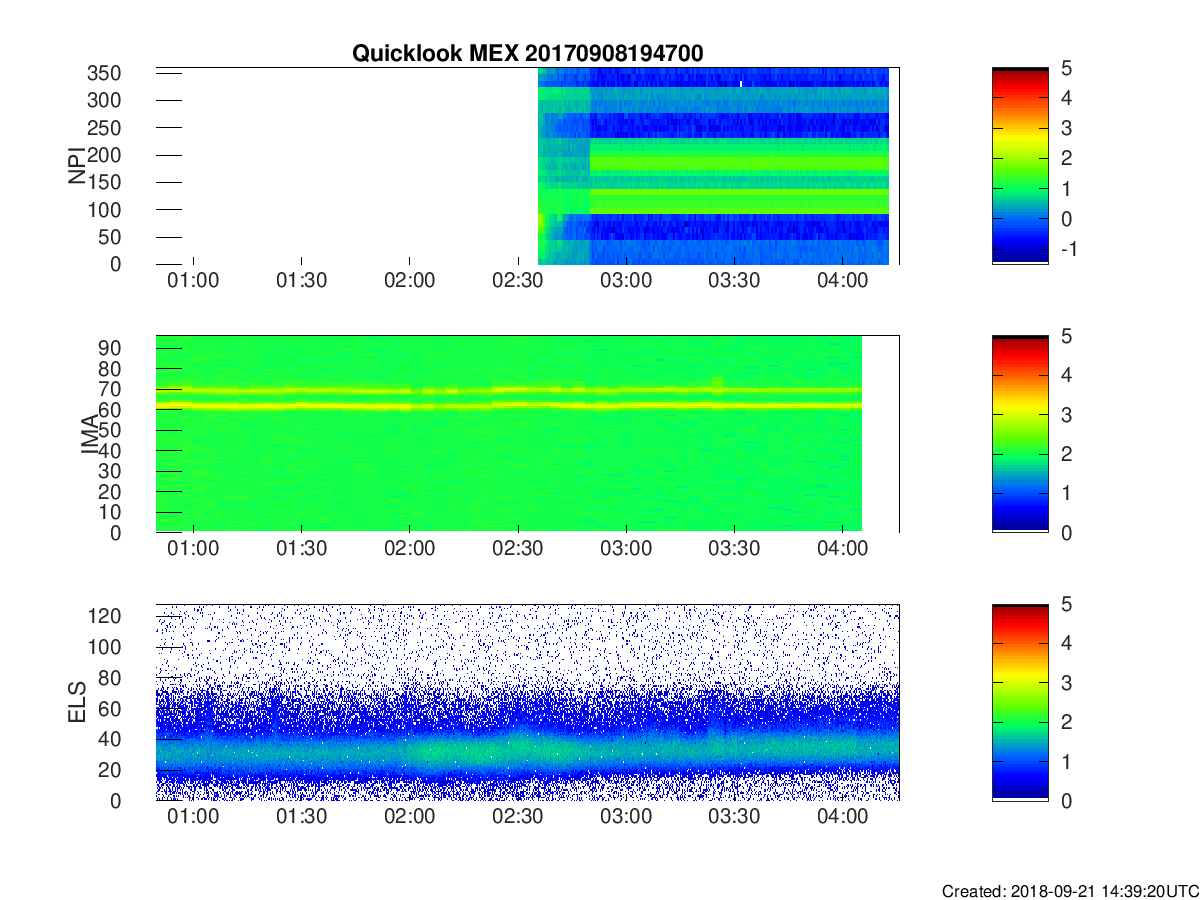The height and width of the screenshot is (900, 1200).
Task: Click the 02:30 label under the NPI plot
Action: tap(518, 281)
